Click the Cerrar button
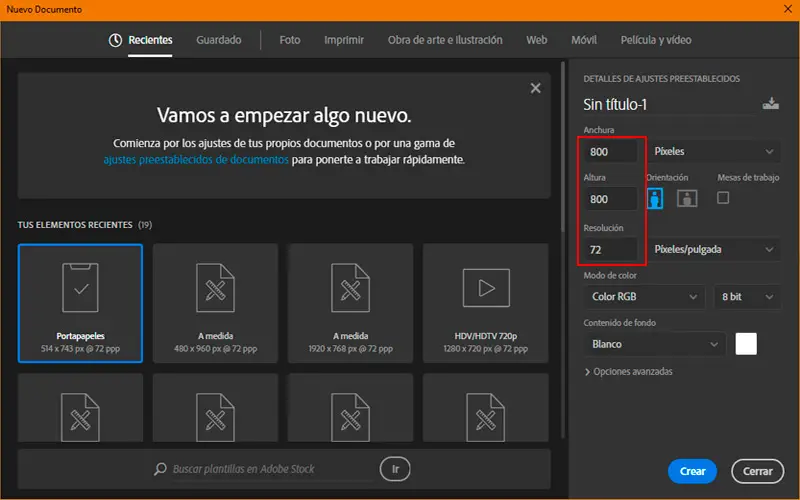Viewport: 800px width, 500px height. pyautogui.click(x=757, y=471)
